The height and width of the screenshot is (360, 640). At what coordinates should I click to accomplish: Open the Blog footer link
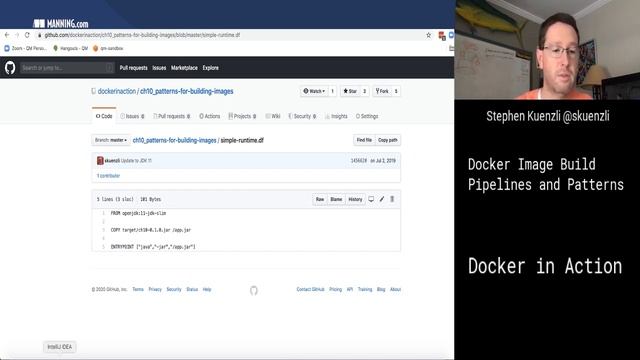pyautogui.click(x=381, y=289)
